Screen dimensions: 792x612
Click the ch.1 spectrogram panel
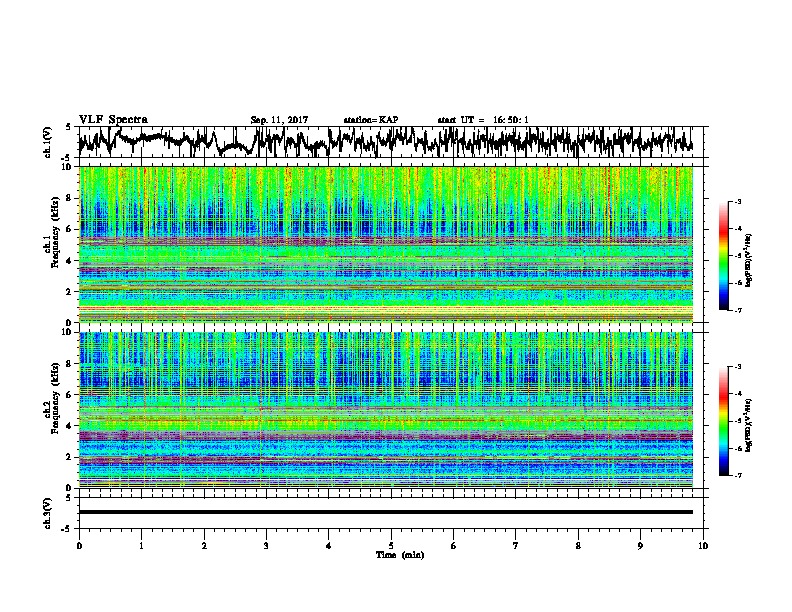pyautogui.click(x=386, y=244)
